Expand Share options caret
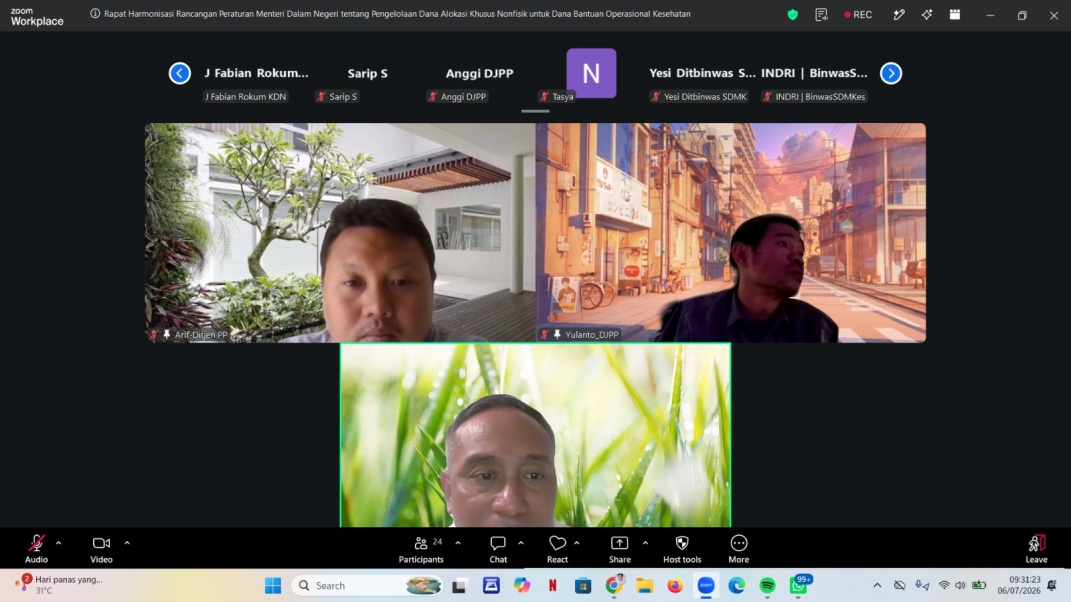The height and width of the screenshot is (602, 1071). pos(645,543)
